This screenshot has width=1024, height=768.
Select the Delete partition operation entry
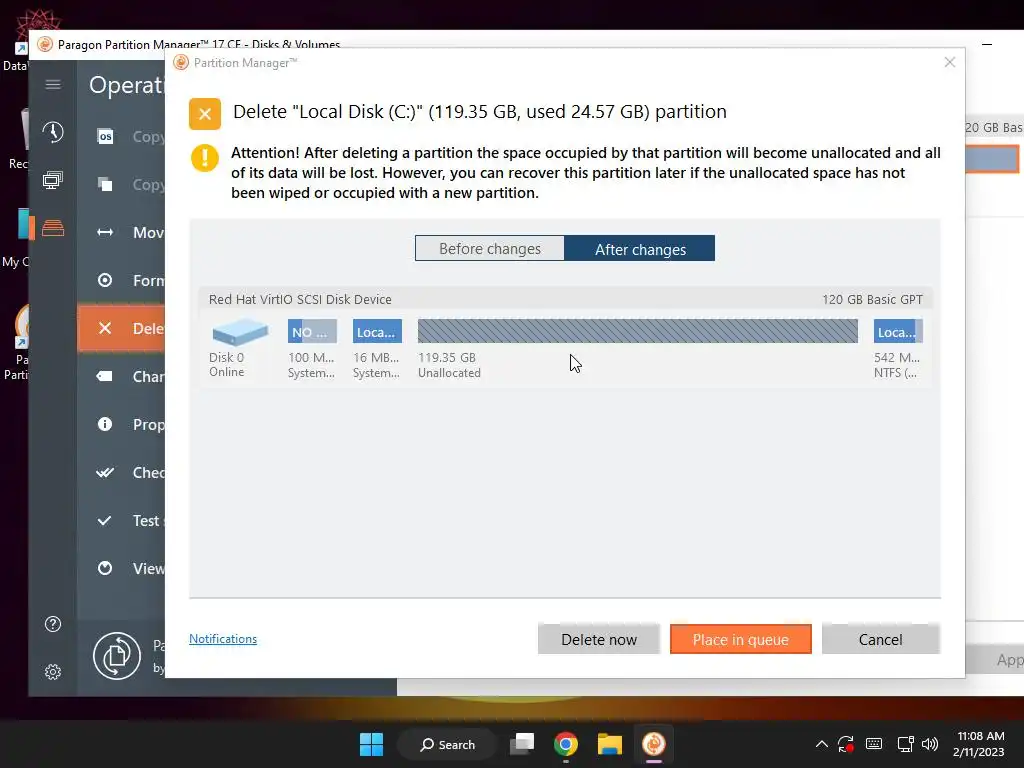tap(121, 328)
